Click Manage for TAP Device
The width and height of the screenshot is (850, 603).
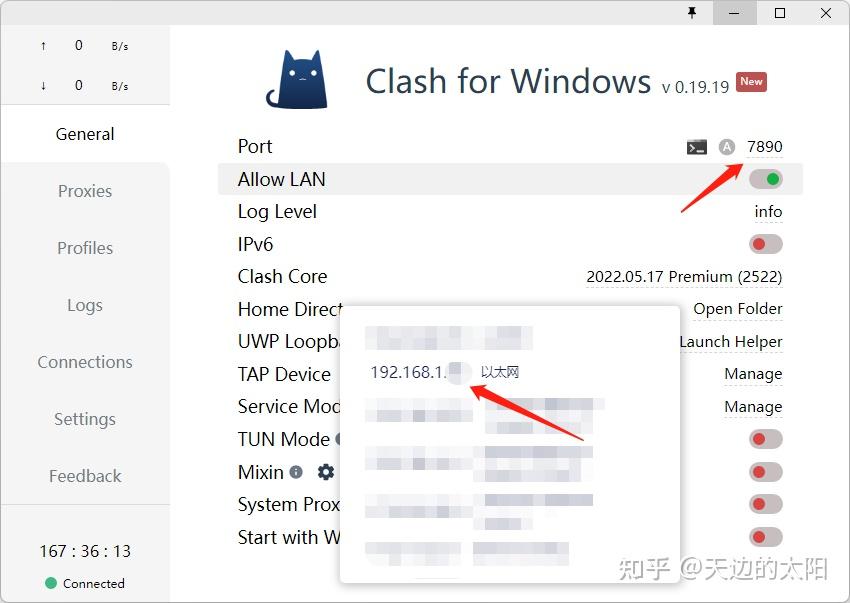[x=753, y=374]
